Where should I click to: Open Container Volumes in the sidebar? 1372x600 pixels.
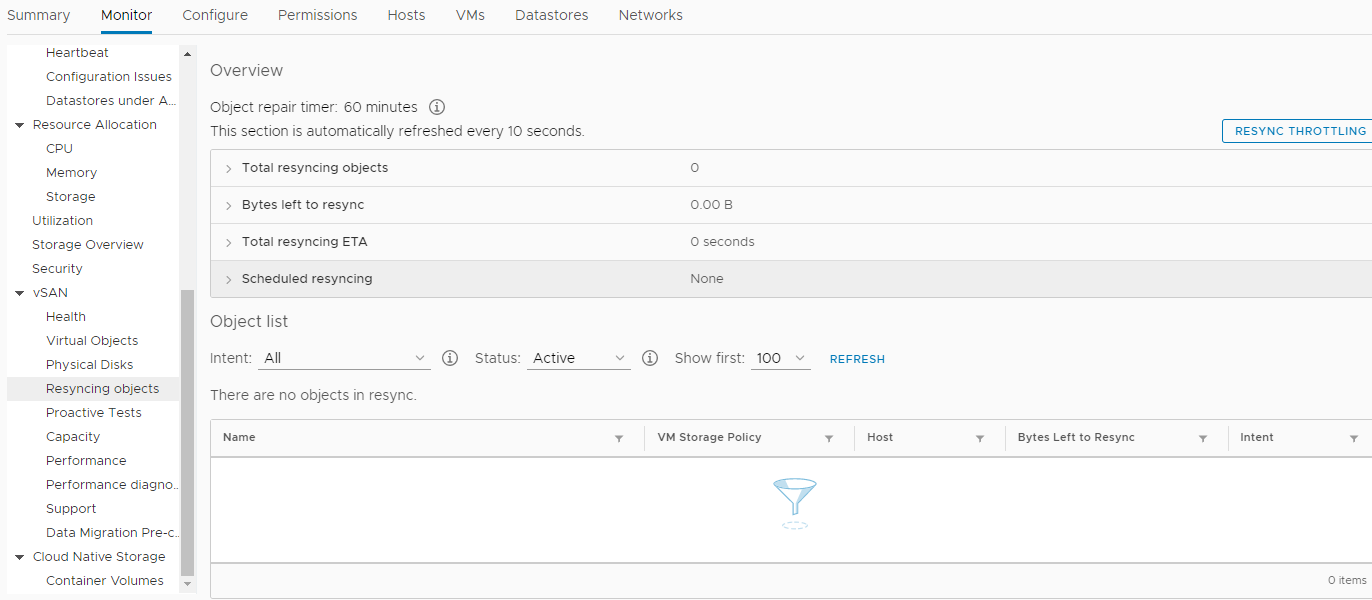click(x=105, y=581)
